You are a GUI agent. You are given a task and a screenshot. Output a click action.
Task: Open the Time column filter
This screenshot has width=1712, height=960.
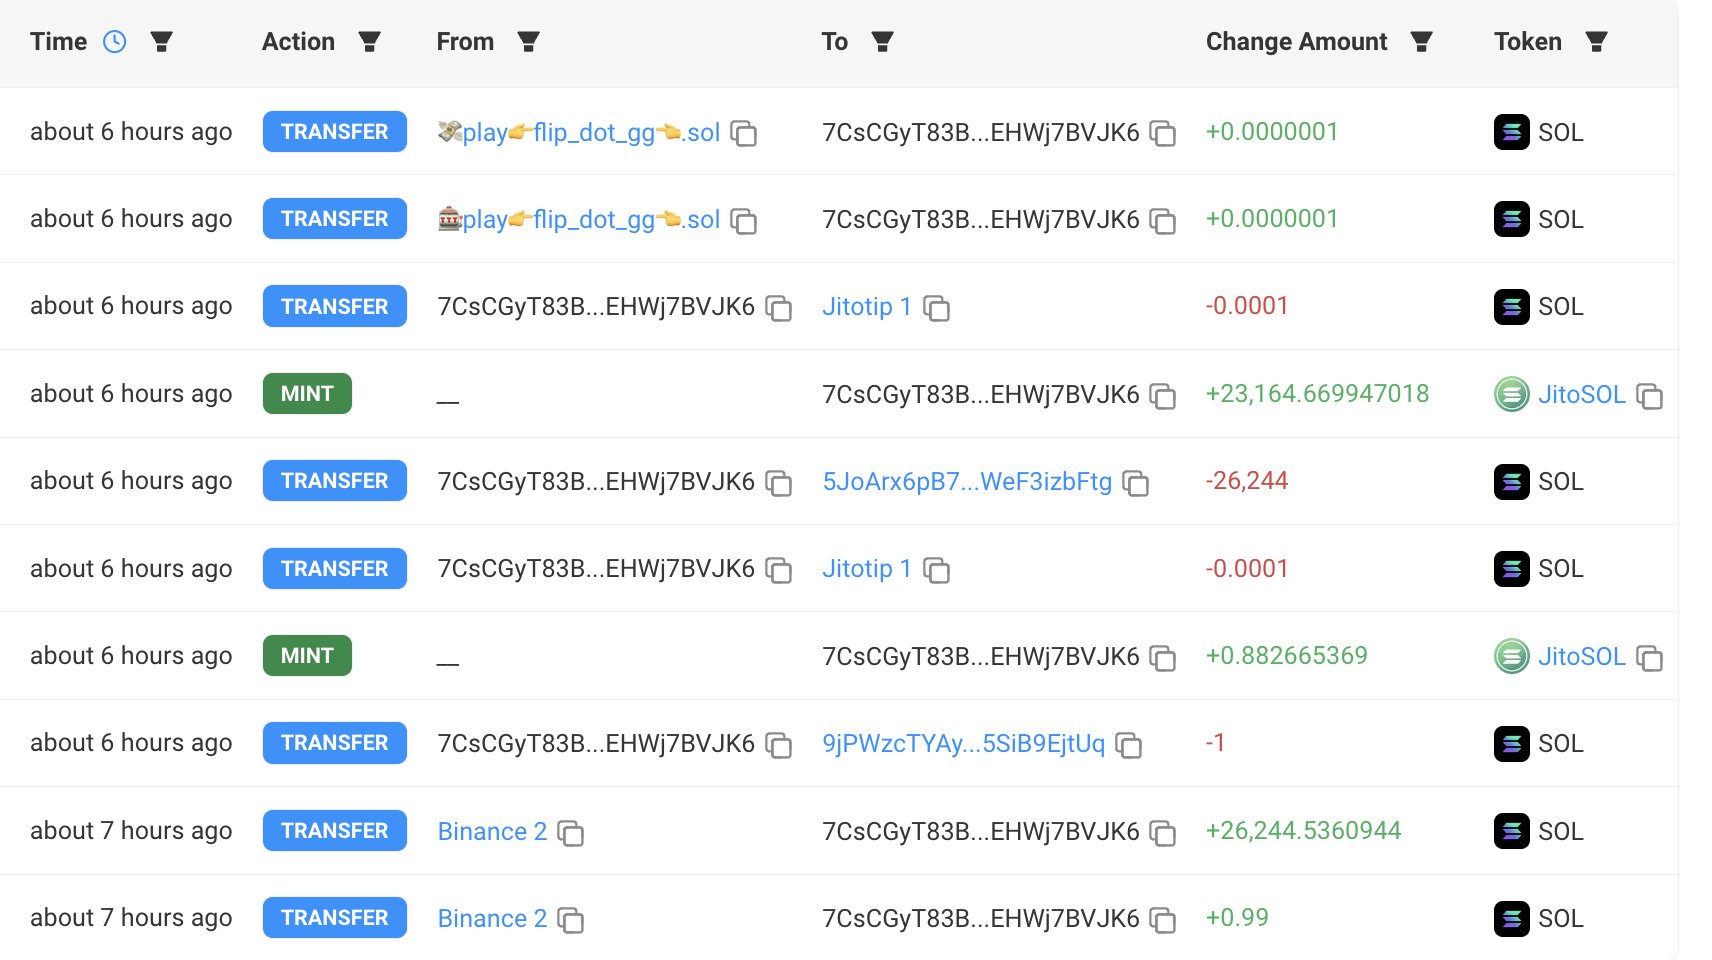point(161,41)
